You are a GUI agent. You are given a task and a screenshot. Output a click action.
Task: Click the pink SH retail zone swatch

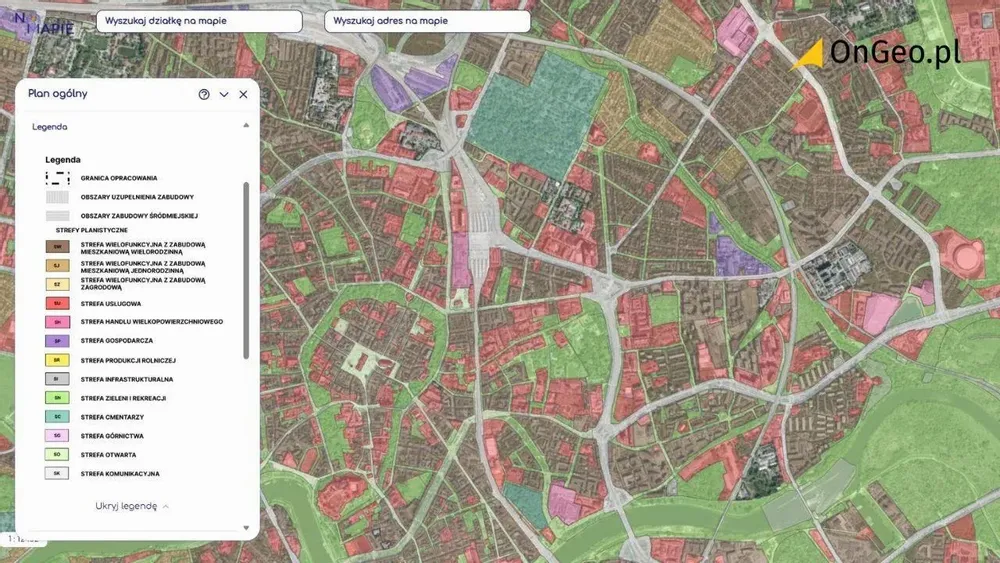tap(57, 322)
